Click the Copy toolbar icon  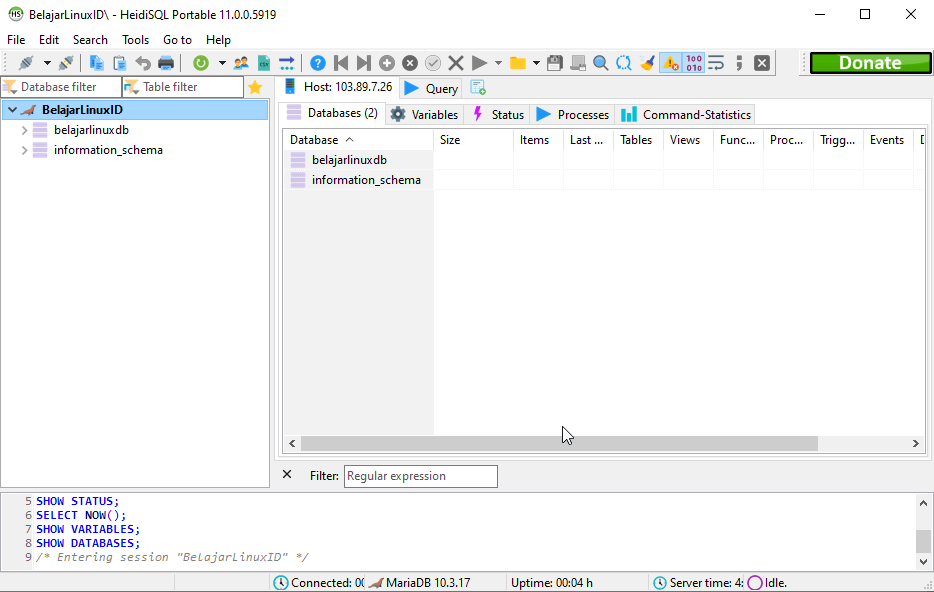pos(96,63)
